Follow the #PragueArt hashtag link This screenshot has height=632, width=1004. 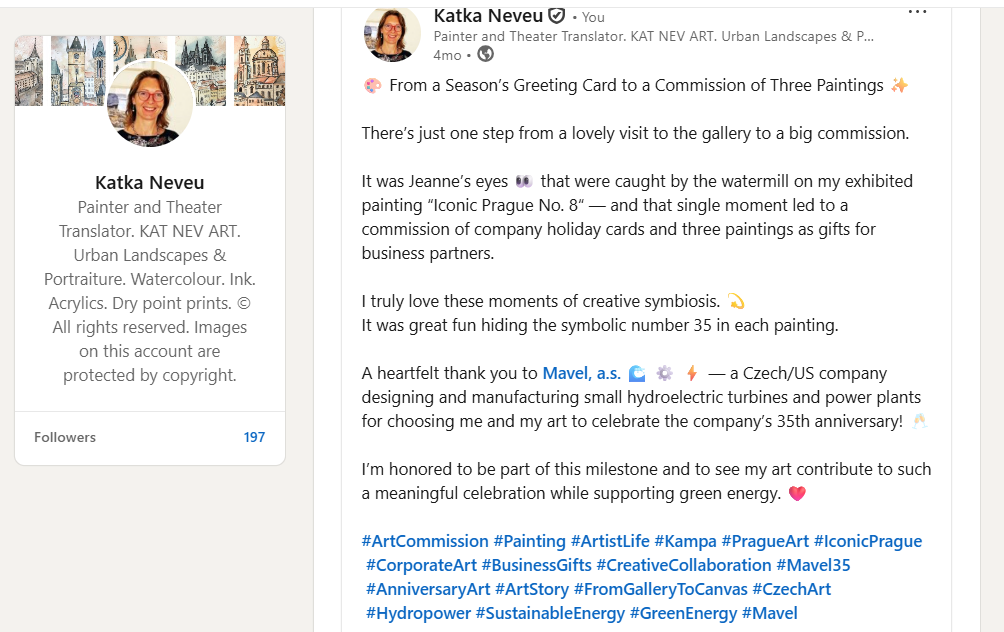pos(765,541)
